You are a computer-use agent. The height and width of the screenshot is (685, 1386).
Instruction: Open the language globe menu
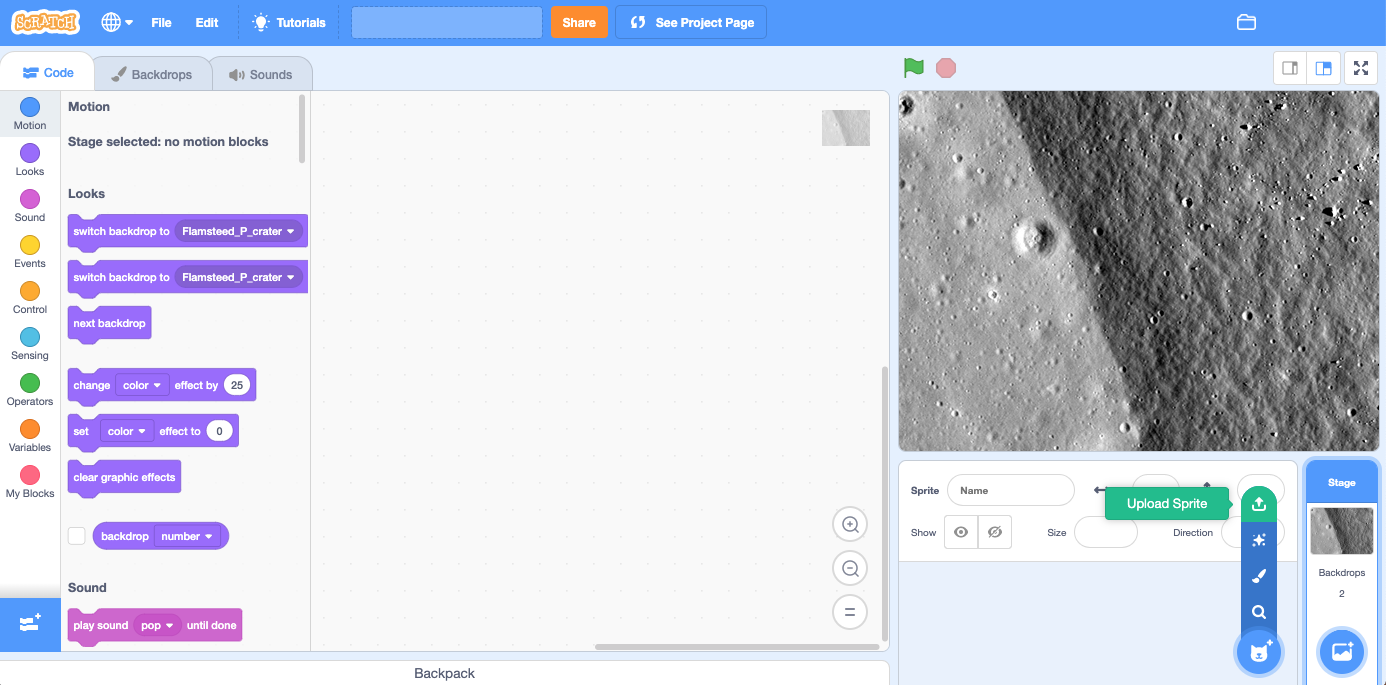coord(117,22)
